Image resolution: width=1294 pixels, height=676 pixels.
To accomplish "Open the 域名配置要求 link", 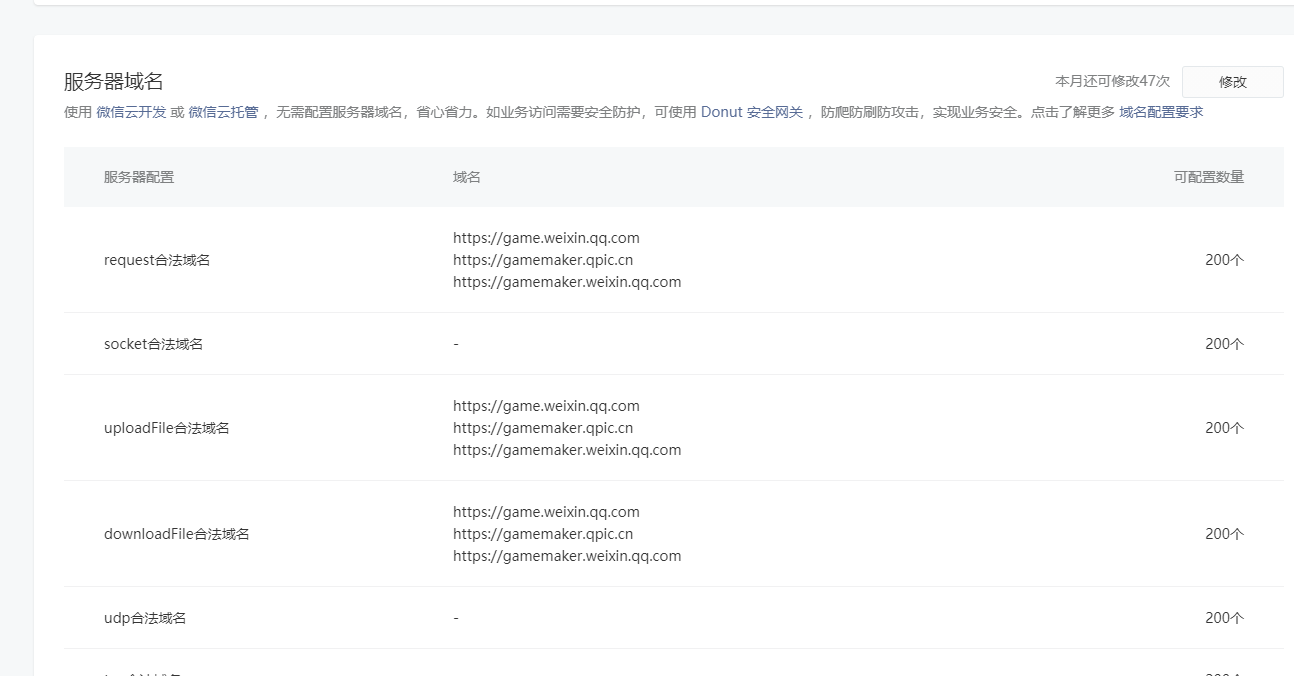I will pyautogui.click(x=1161, y=113).
